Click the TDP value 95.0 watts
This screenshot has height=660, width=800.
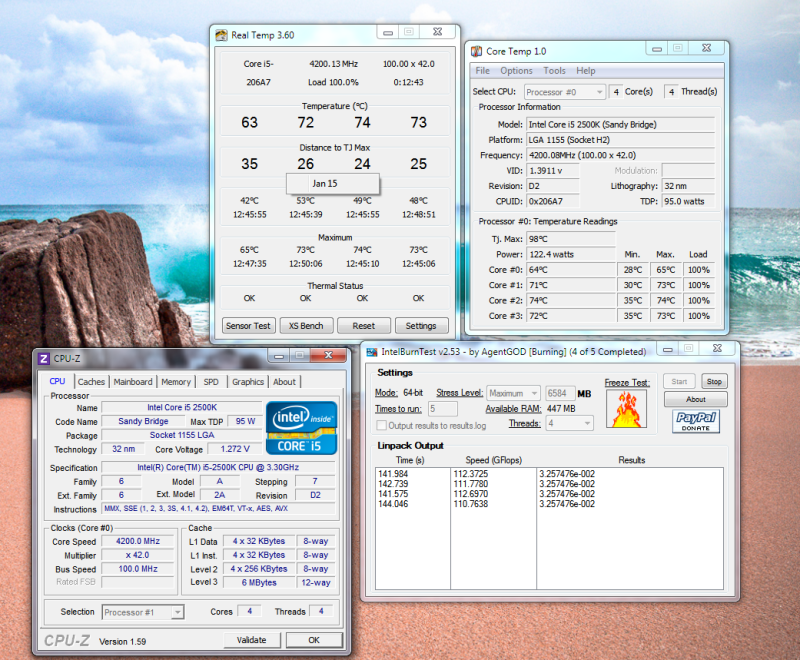[x=688, y=201]
